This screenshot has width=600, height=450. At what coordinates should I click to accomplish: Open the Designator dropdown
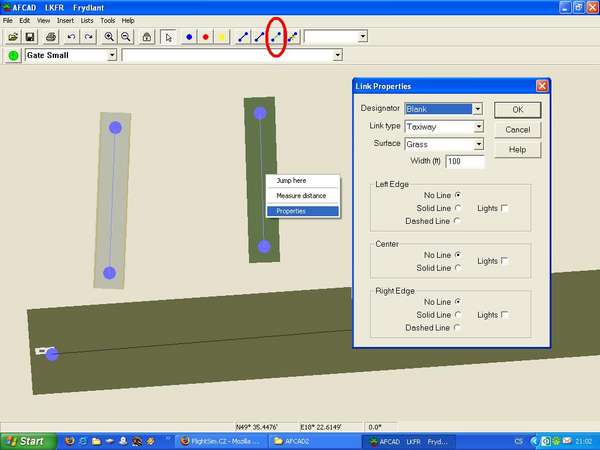click(478, 109)
